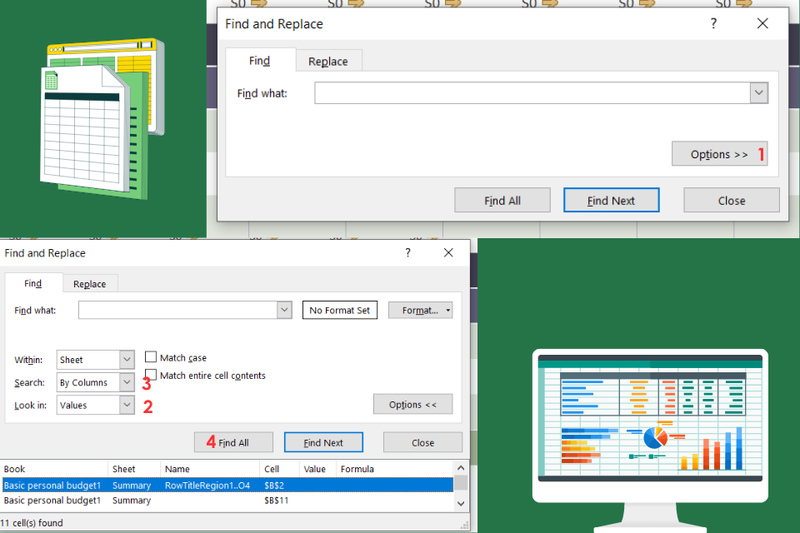Open the Look in dropdown set to Values

[x=95, y=405]
